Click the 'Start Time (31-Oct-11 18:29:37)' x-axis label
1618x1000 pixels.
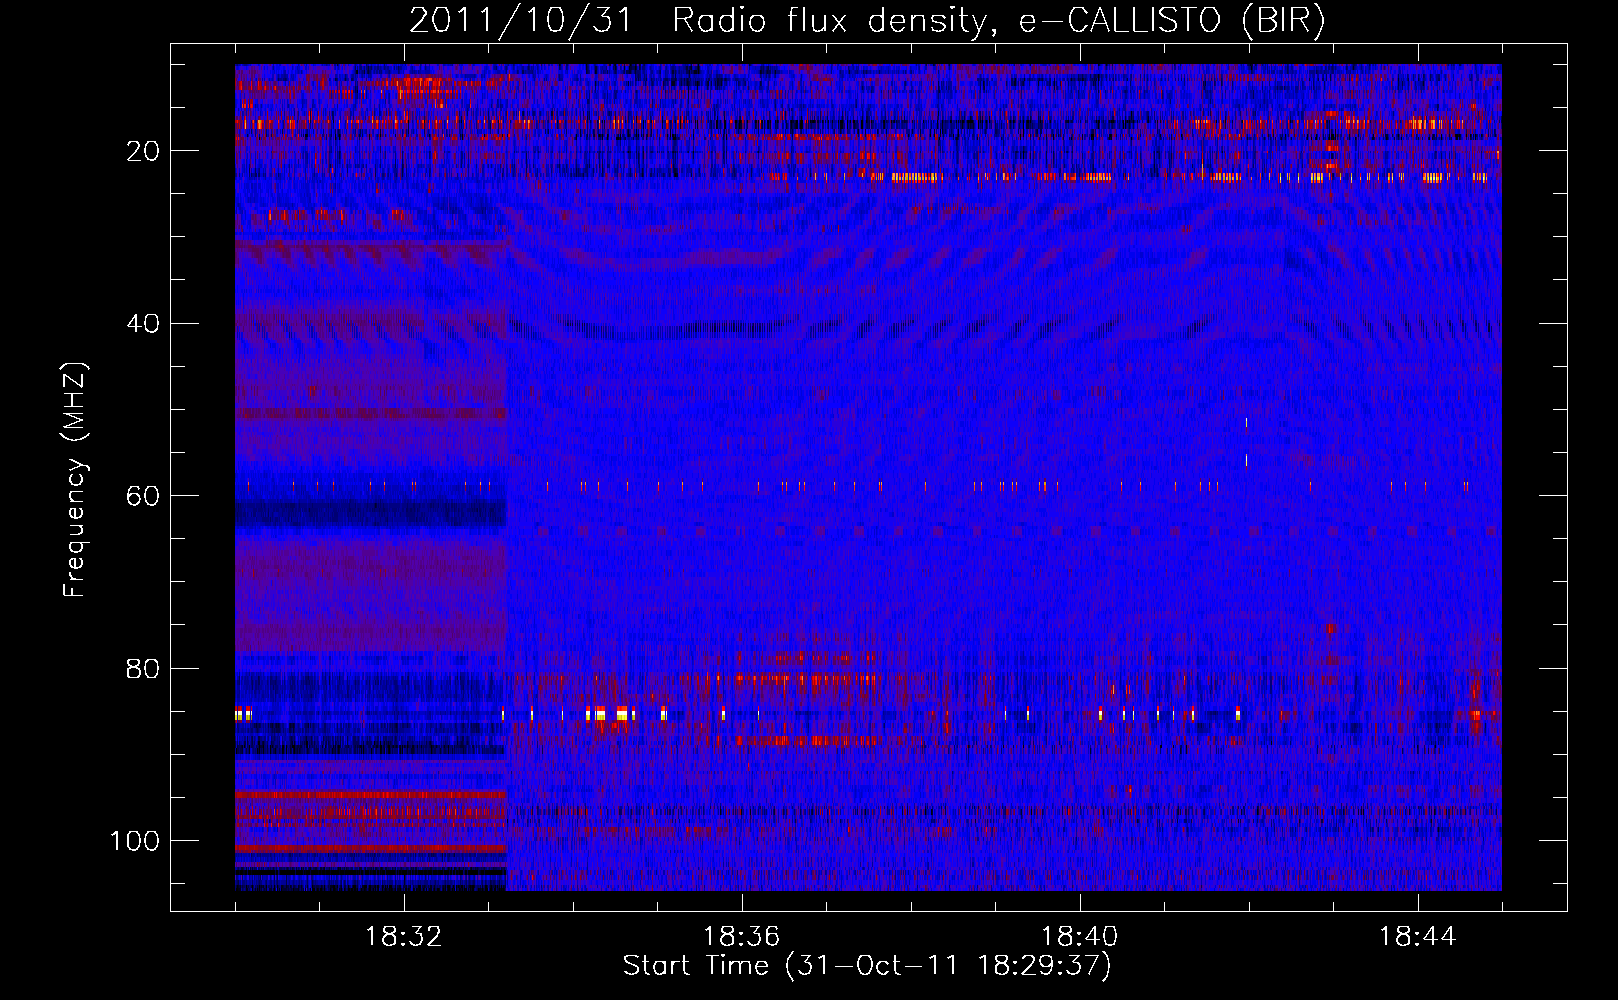pos(867,966)
